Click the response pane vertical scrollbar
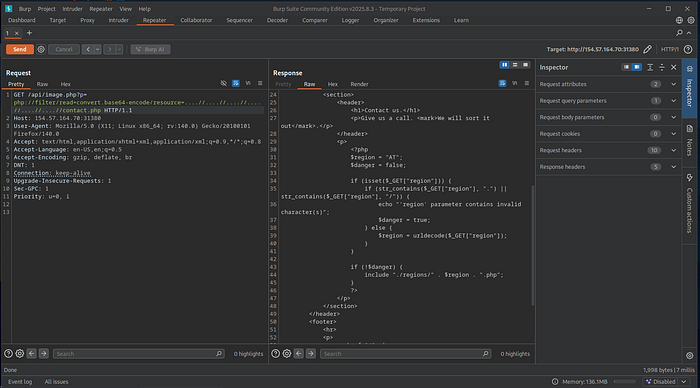Image resolution: width=700 pixels, height=388 pixels. point(532,246)
